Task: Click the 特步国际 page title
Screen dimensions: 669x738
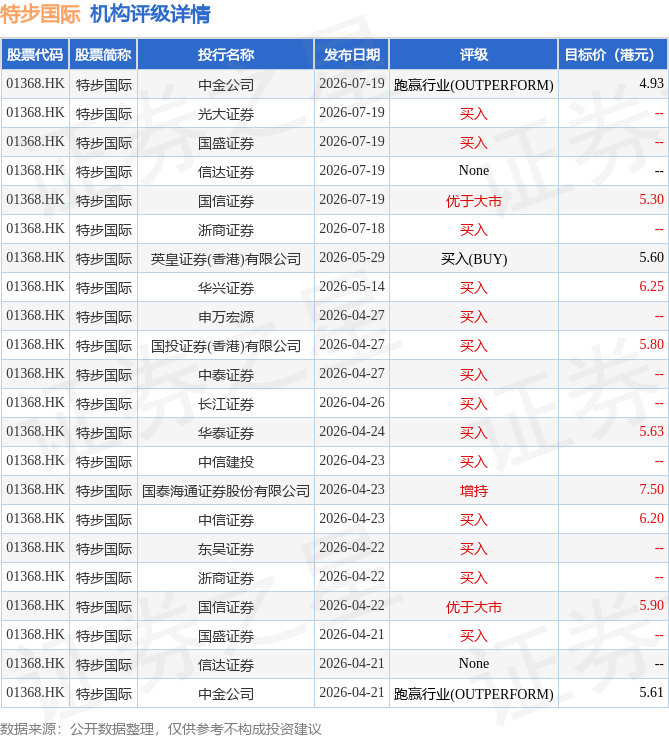Action: point(40,14)
